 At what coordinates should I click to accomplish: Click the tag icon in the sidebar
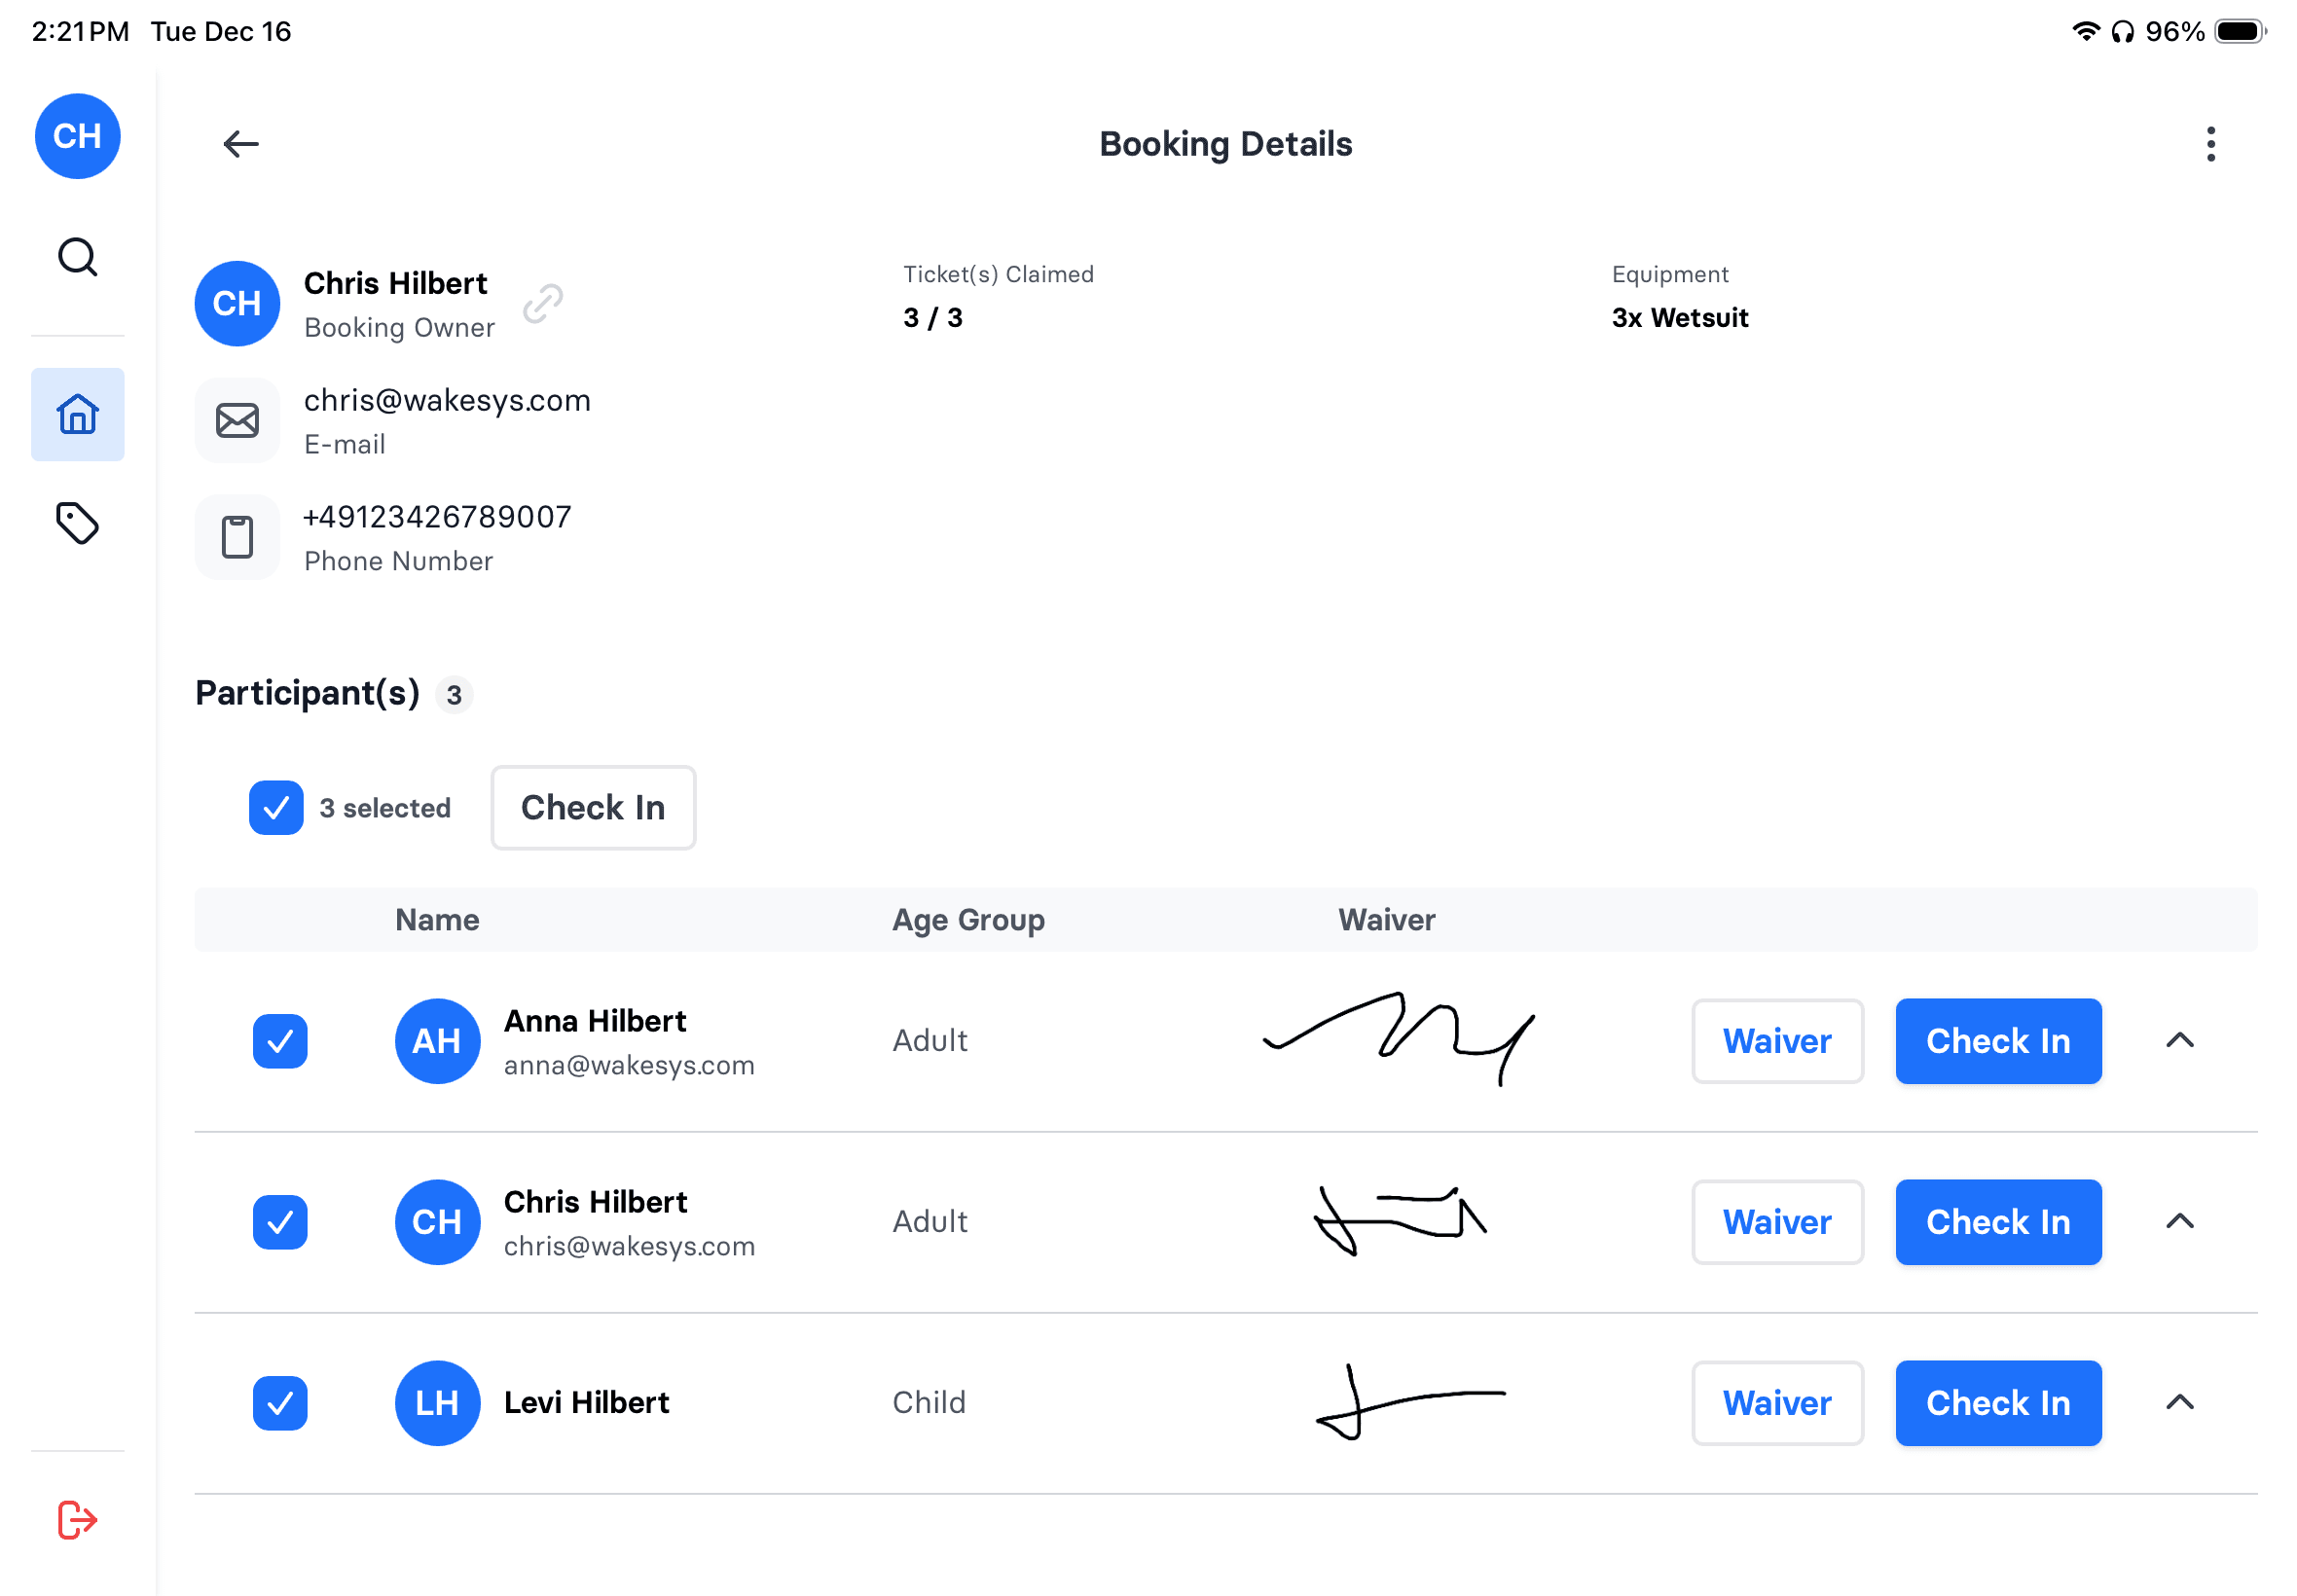coord(77,523)
